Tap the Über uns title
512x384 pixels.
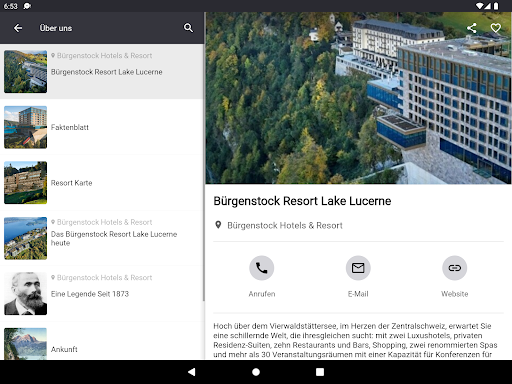click(56, 28)
